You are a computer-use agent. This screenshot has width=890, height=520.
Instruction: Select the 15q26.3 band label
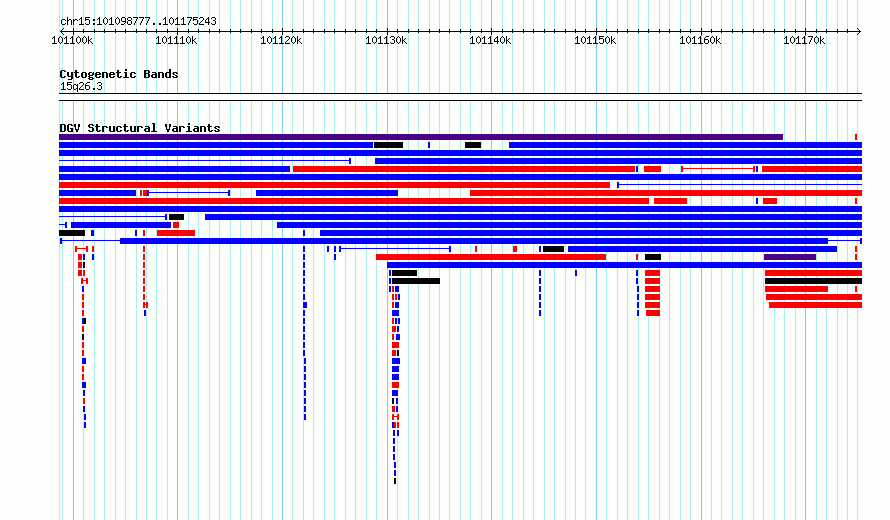pos(81,86)
